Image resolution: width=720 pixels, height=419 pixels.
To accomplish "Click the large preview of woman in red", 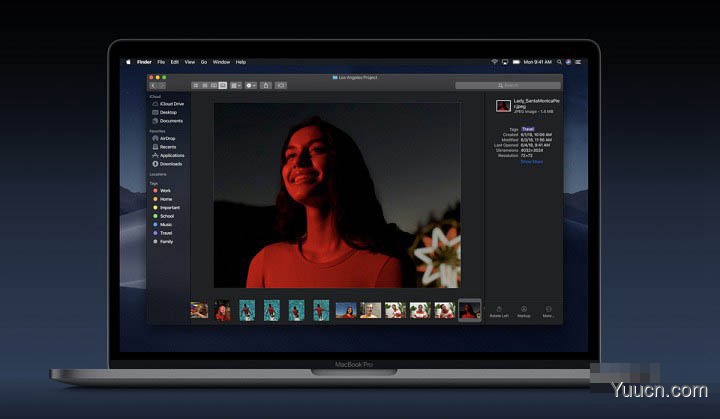I will click(x=338, y=195).
